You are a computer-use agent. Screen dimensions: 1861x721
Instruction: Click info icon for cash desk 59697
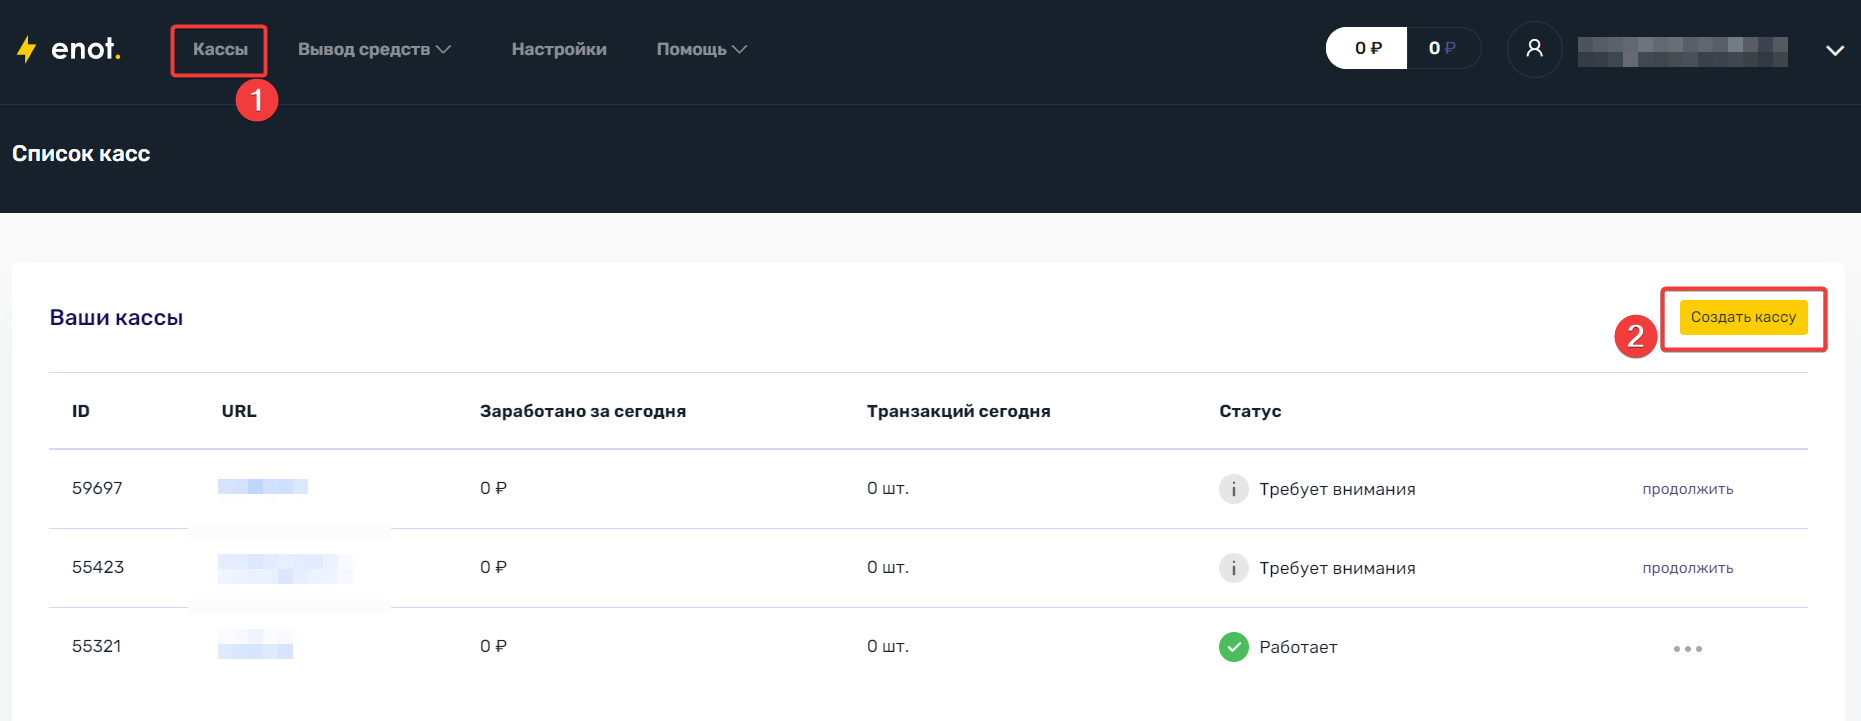1233,489
